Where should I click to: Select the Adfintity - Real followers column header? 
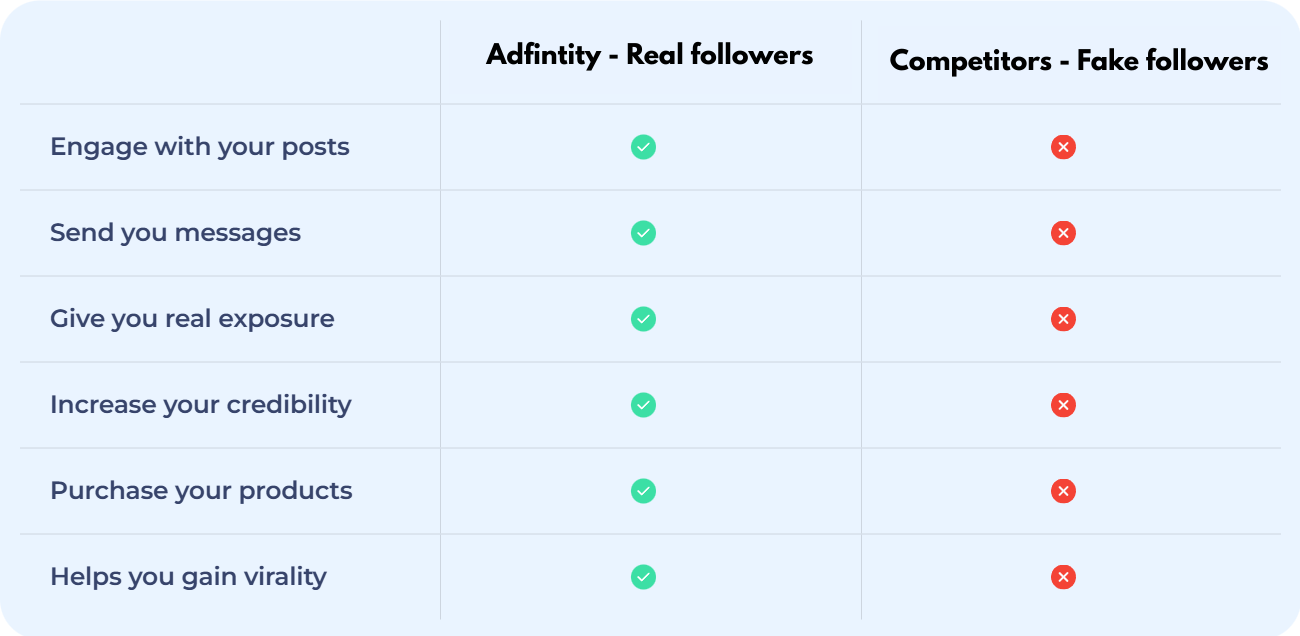pos(649,55)
